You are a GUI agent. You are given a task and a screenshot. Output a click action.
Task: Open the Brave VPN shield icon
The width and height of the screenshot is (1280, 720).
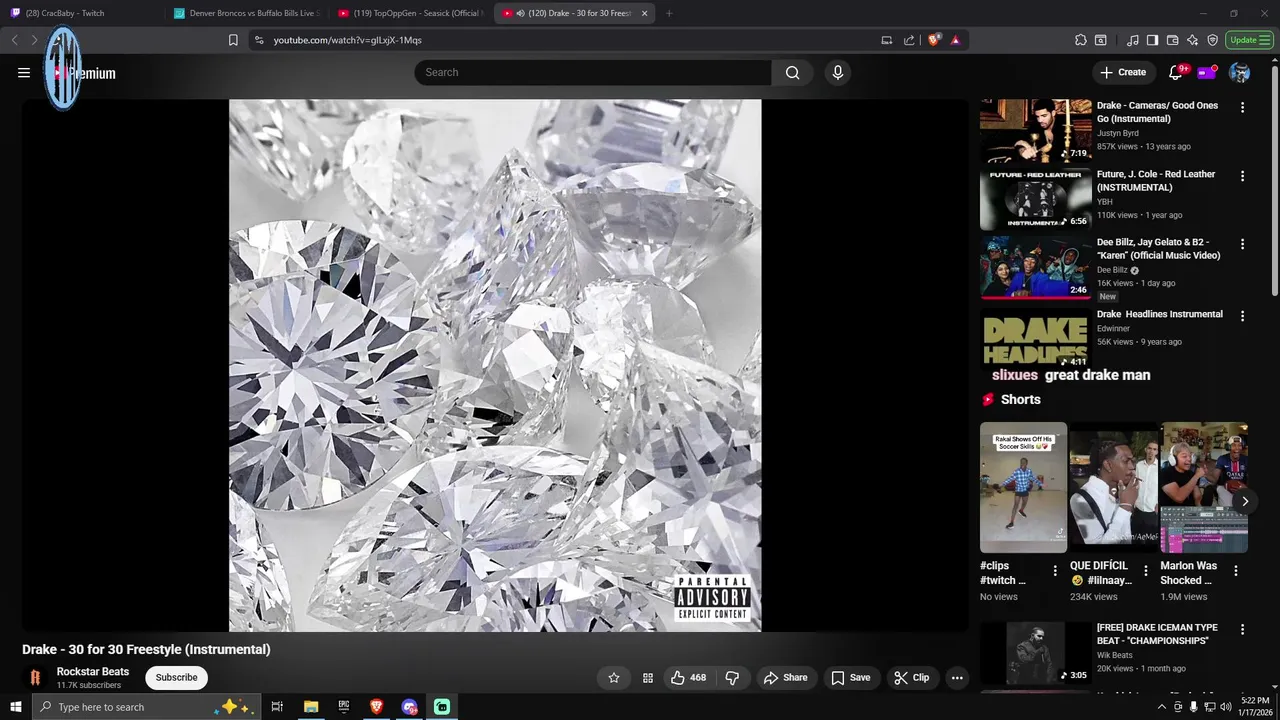pyautogui.click(x=1213, y=40)
